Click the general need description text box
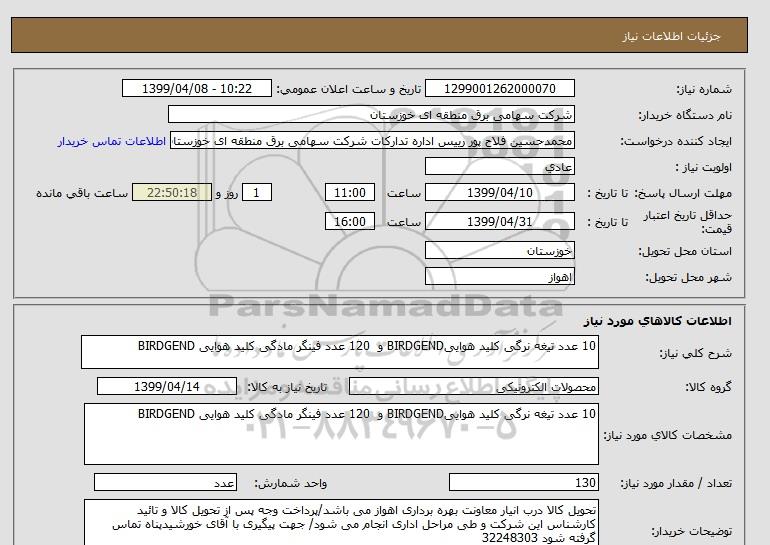This screenshot has height=545, width=770. [340, 352]
